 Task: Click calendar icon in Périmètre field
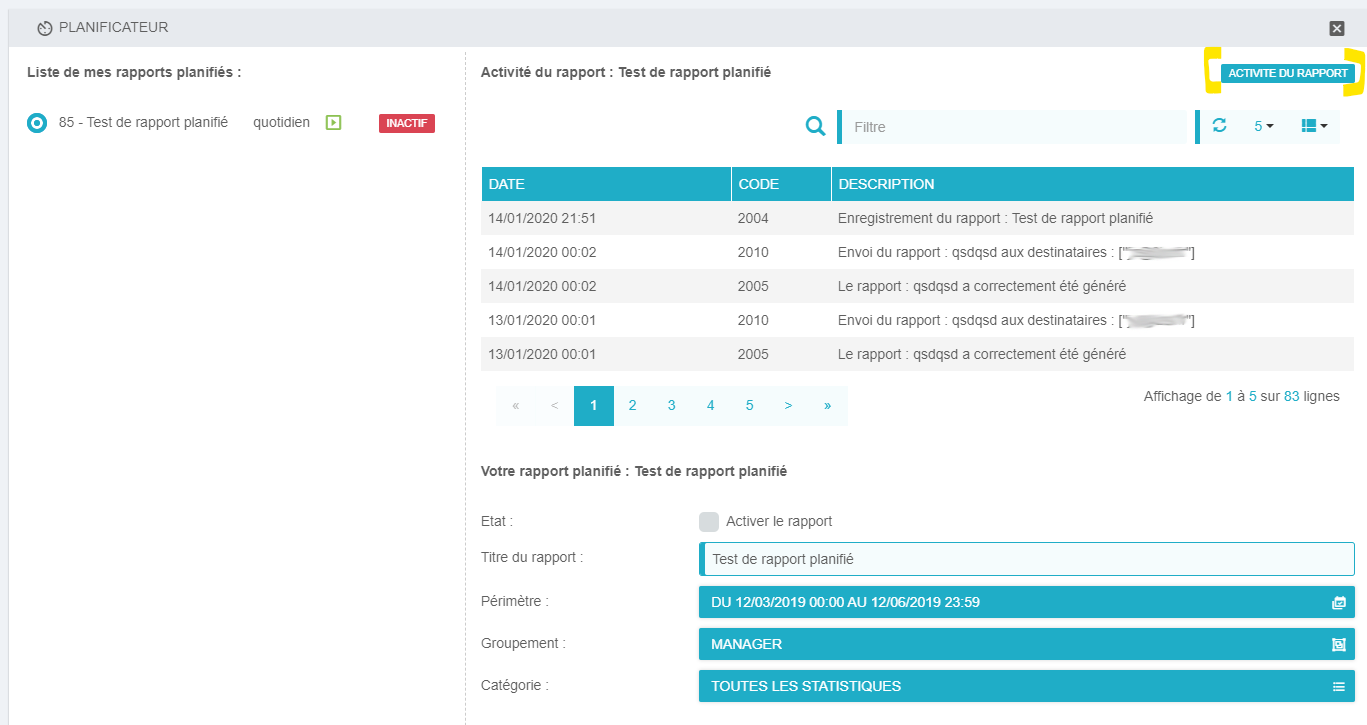[x=1338, y=603]
